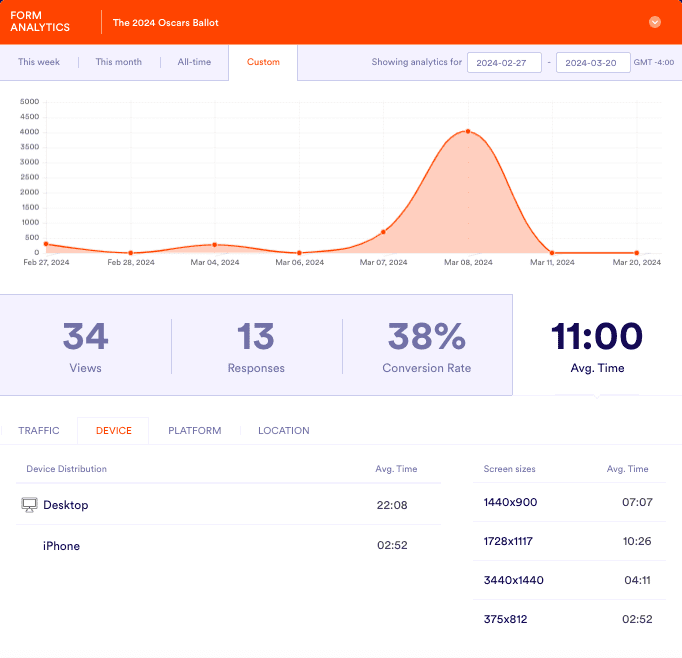Select the Custom range tab

[x=263, y=62]
